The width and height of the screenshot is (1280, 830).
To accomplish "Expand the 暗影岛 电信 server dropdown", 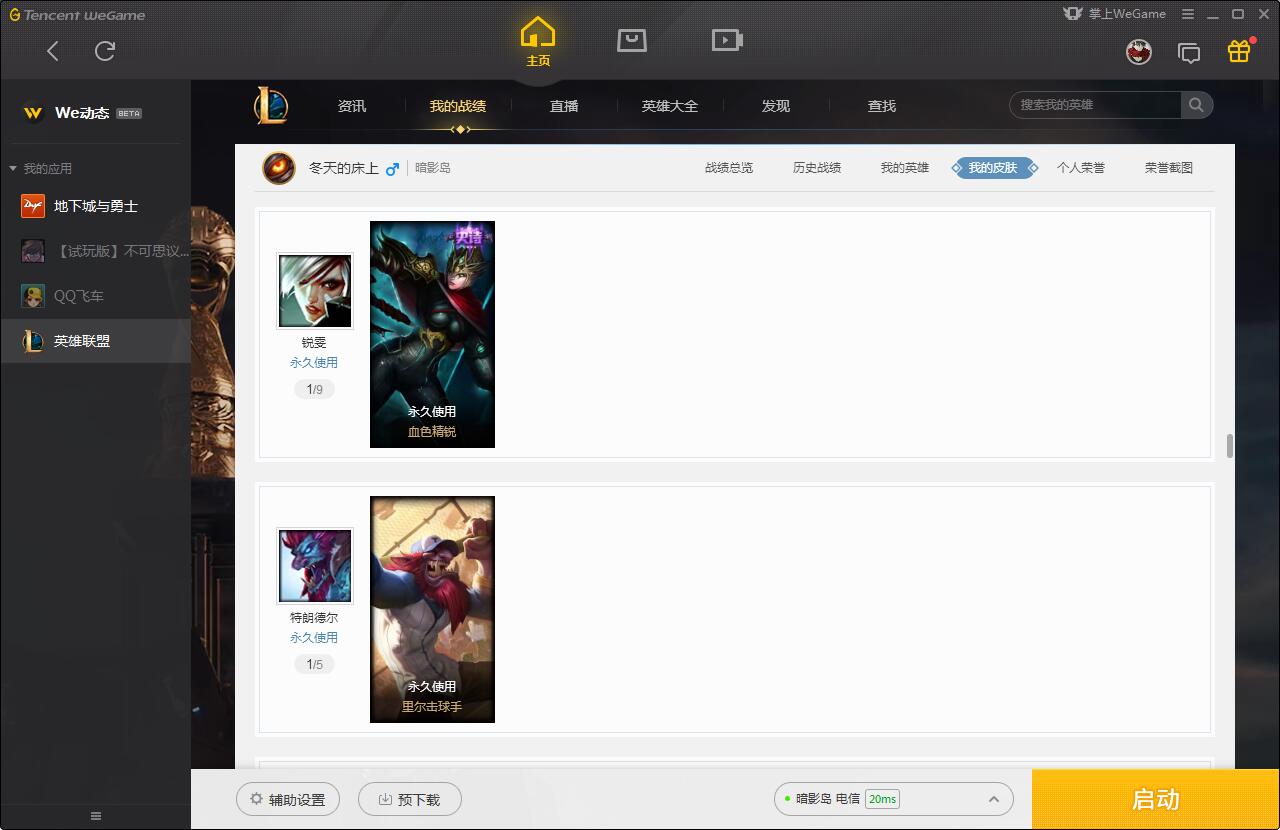I will pyautogui.click(x=894, y=799).
